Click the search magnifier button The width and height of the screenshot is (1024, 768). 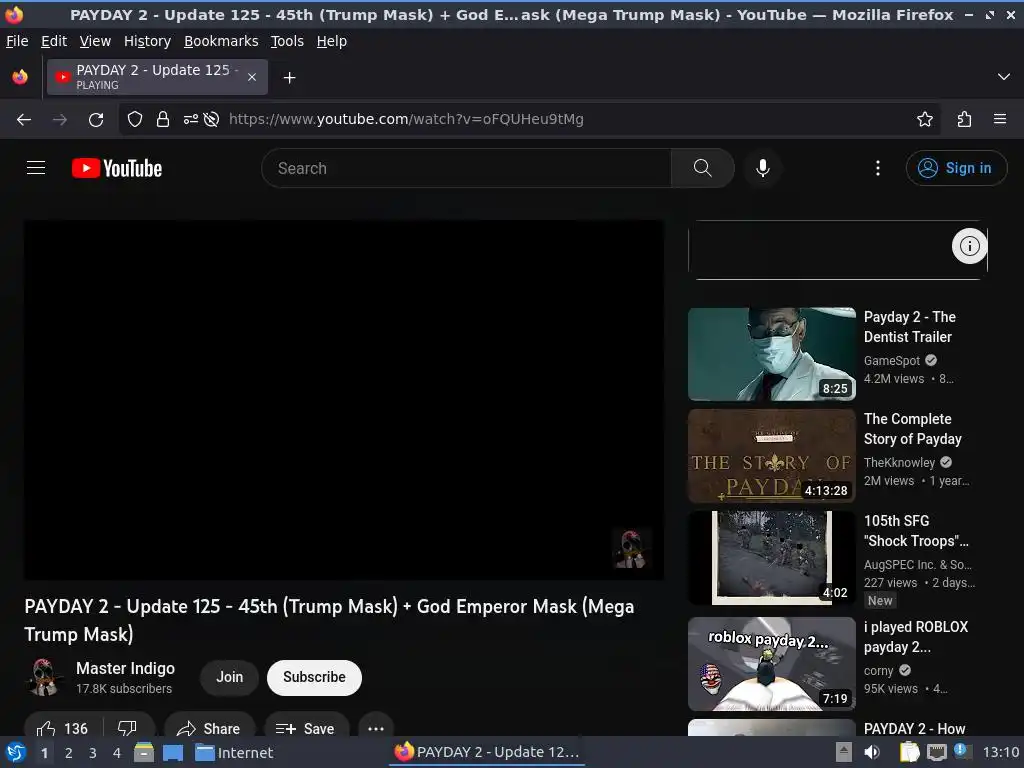(702, 168)
